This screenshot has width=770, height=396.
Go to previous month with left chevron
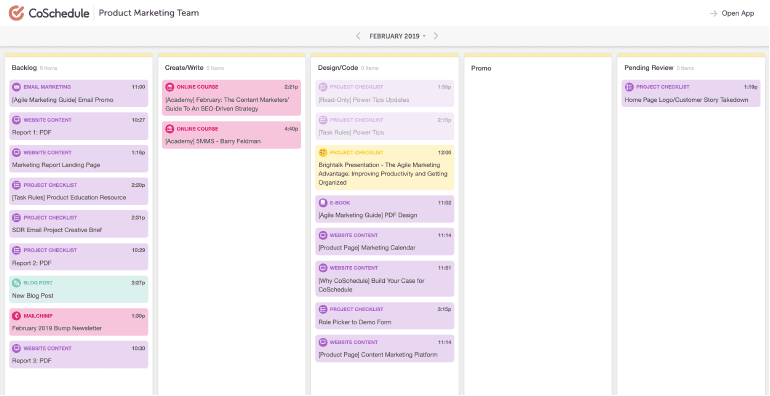click(358, 36)
